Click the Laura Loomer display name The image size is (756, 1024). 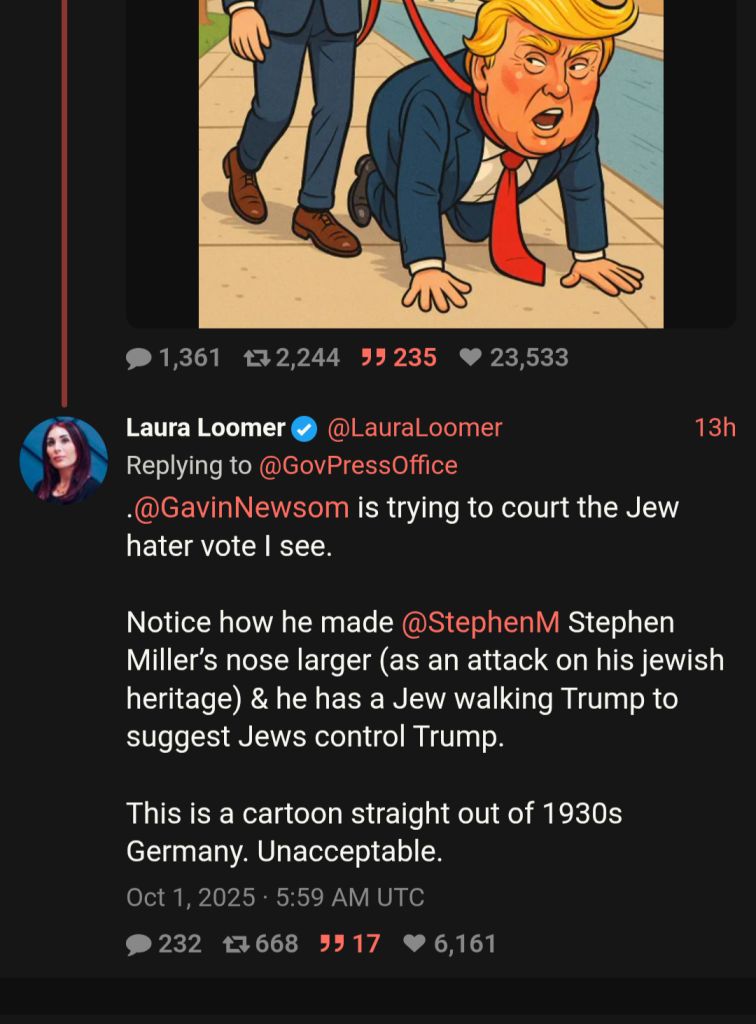point(205,428)
